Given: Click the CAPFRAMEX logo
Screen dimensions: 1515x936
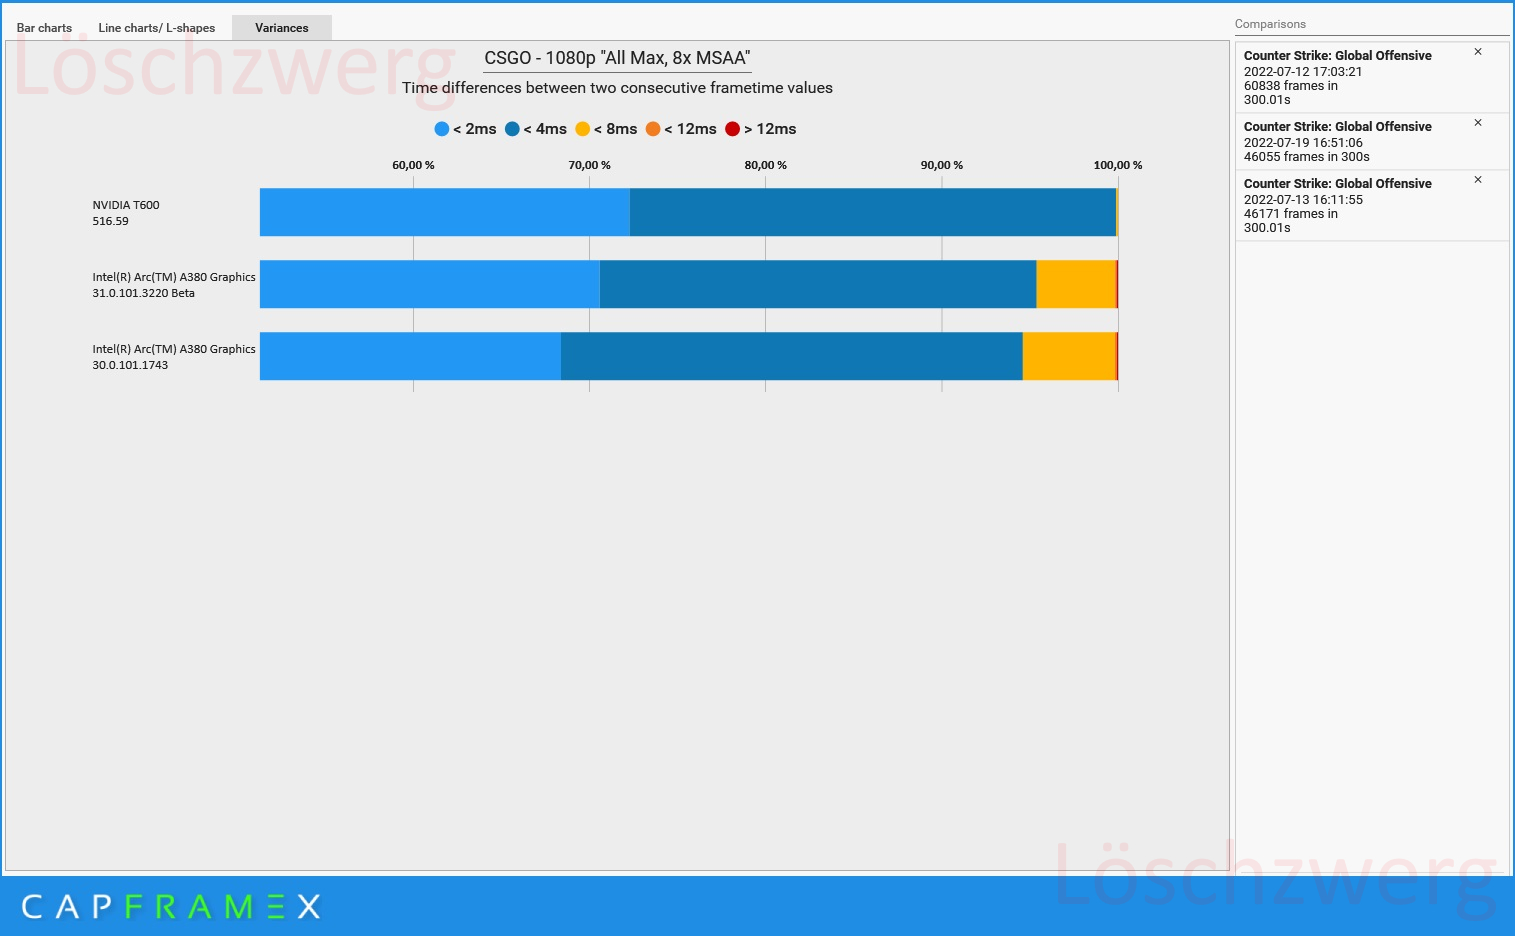Looking at the screenshot, I should [171, 907].
